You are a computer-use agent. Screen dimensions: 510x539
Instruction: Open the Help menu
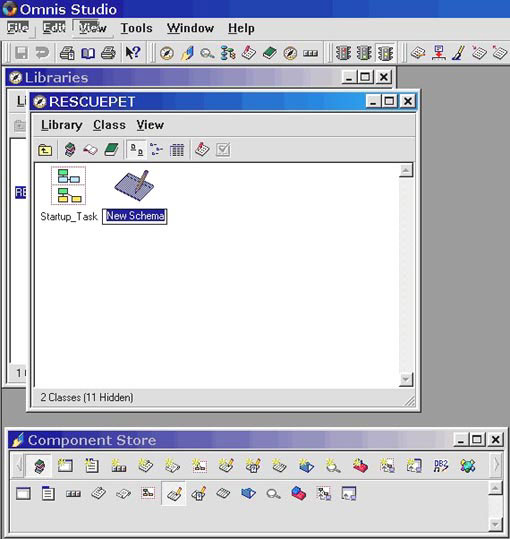point(241,28)
